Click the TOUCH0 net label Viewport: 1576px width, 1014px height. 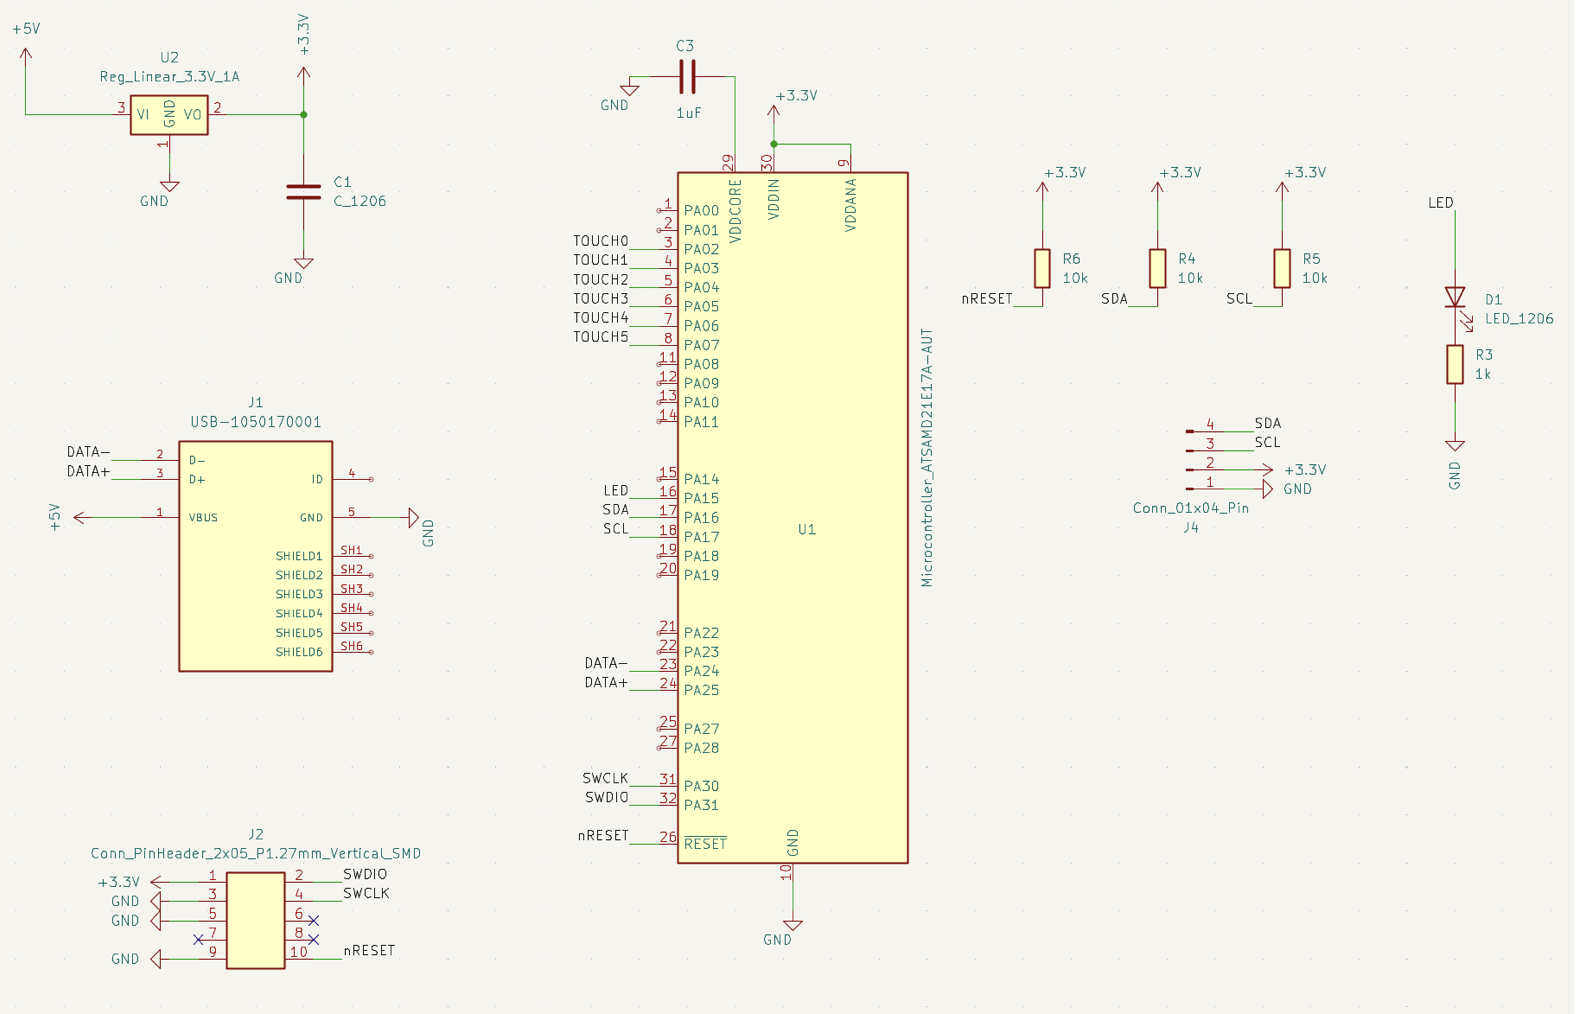point(600,241)
